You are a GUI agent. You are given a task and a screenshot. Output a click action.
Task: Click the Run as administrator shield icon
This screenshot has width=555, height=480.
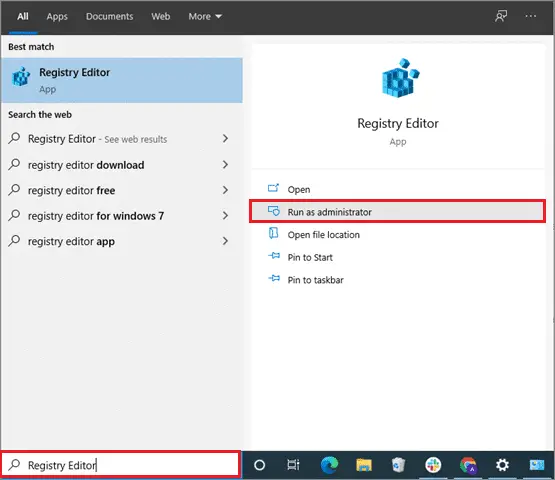click(273, 211)
